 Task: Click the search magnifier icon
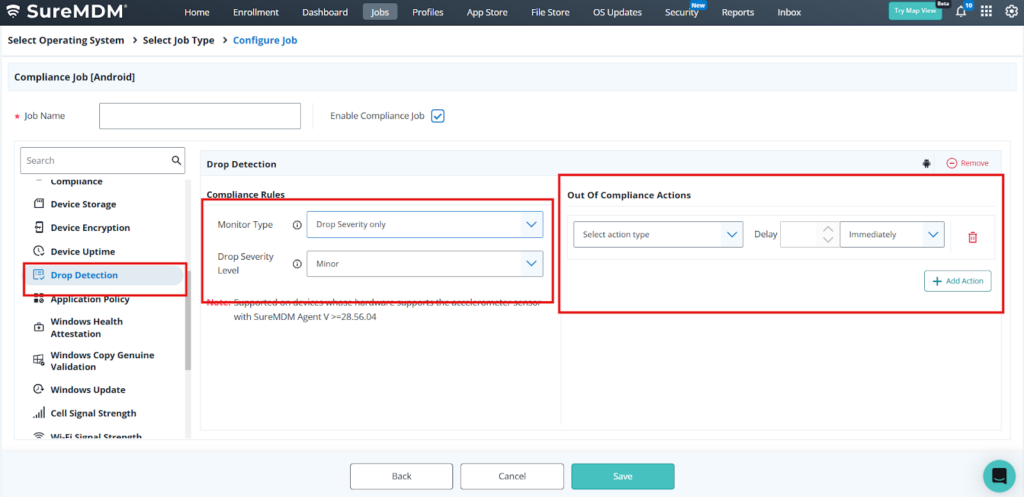tap(177, 160)
